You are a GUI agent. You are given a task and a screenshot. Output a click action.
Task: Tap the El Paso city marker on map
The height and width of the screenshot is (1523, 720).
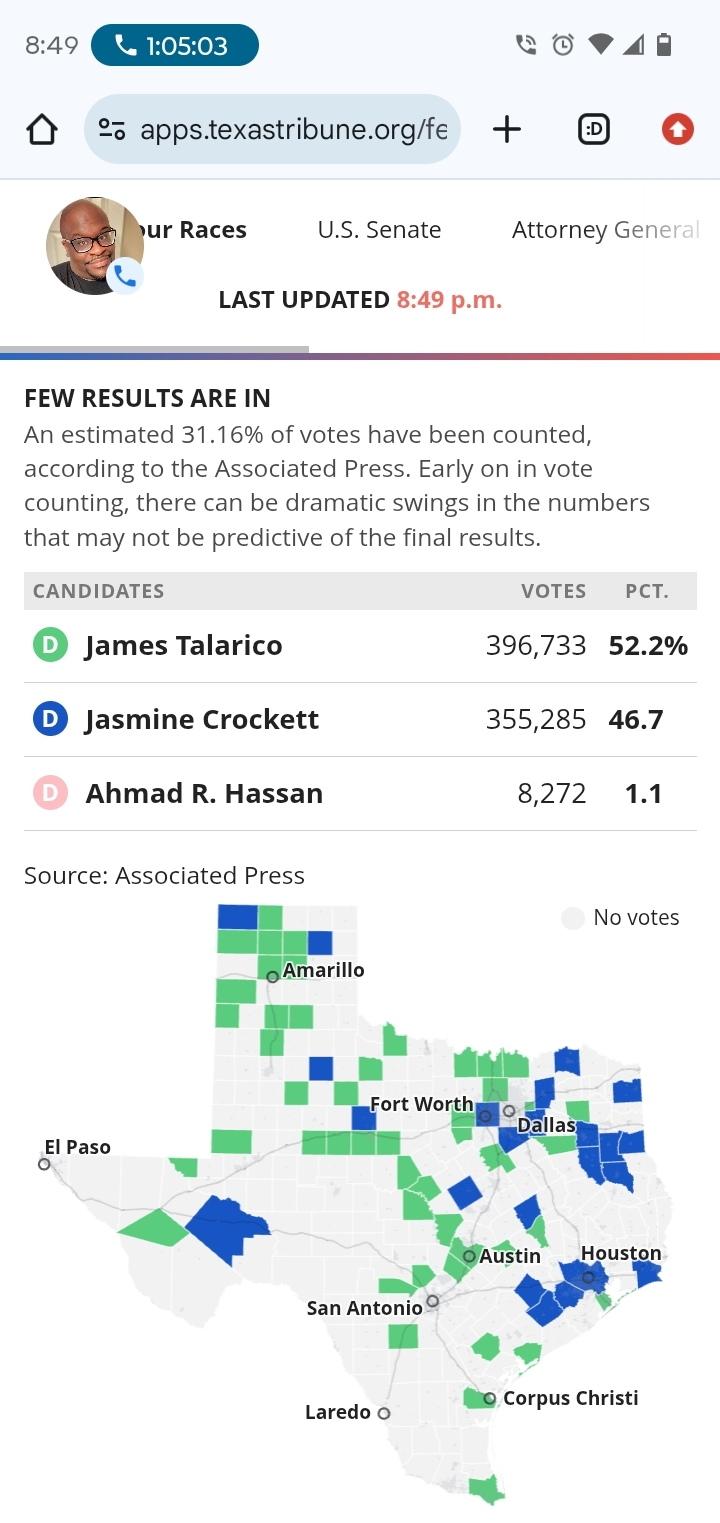click(44, 1164)
